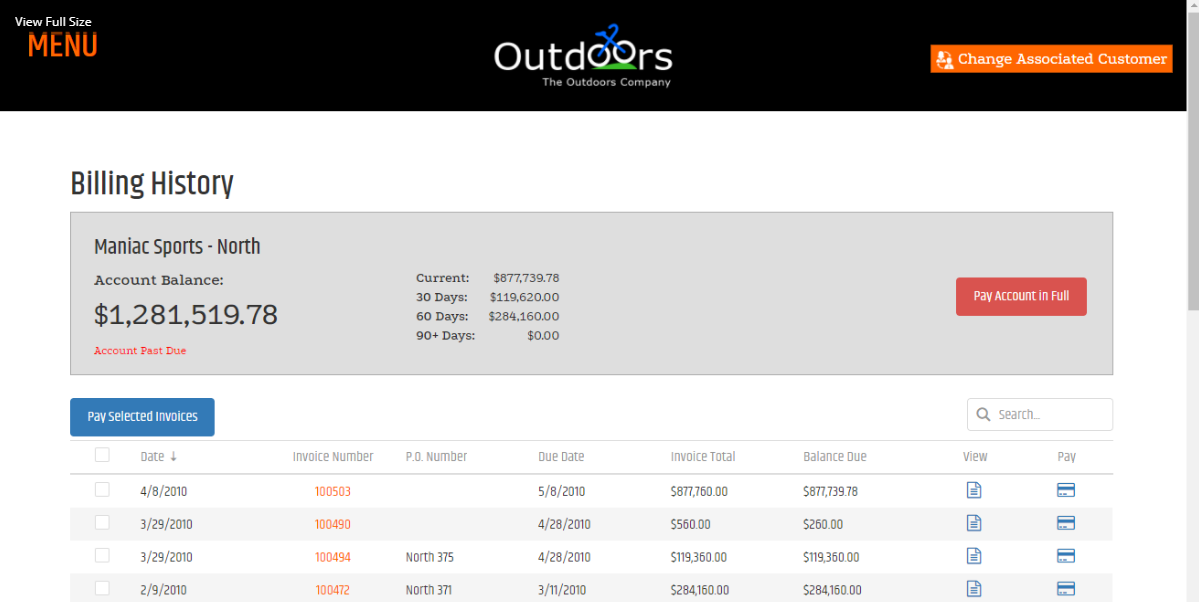View the document for invoice 100472
The width and height of the screenshot is (1199, 602).
(974, 588)
